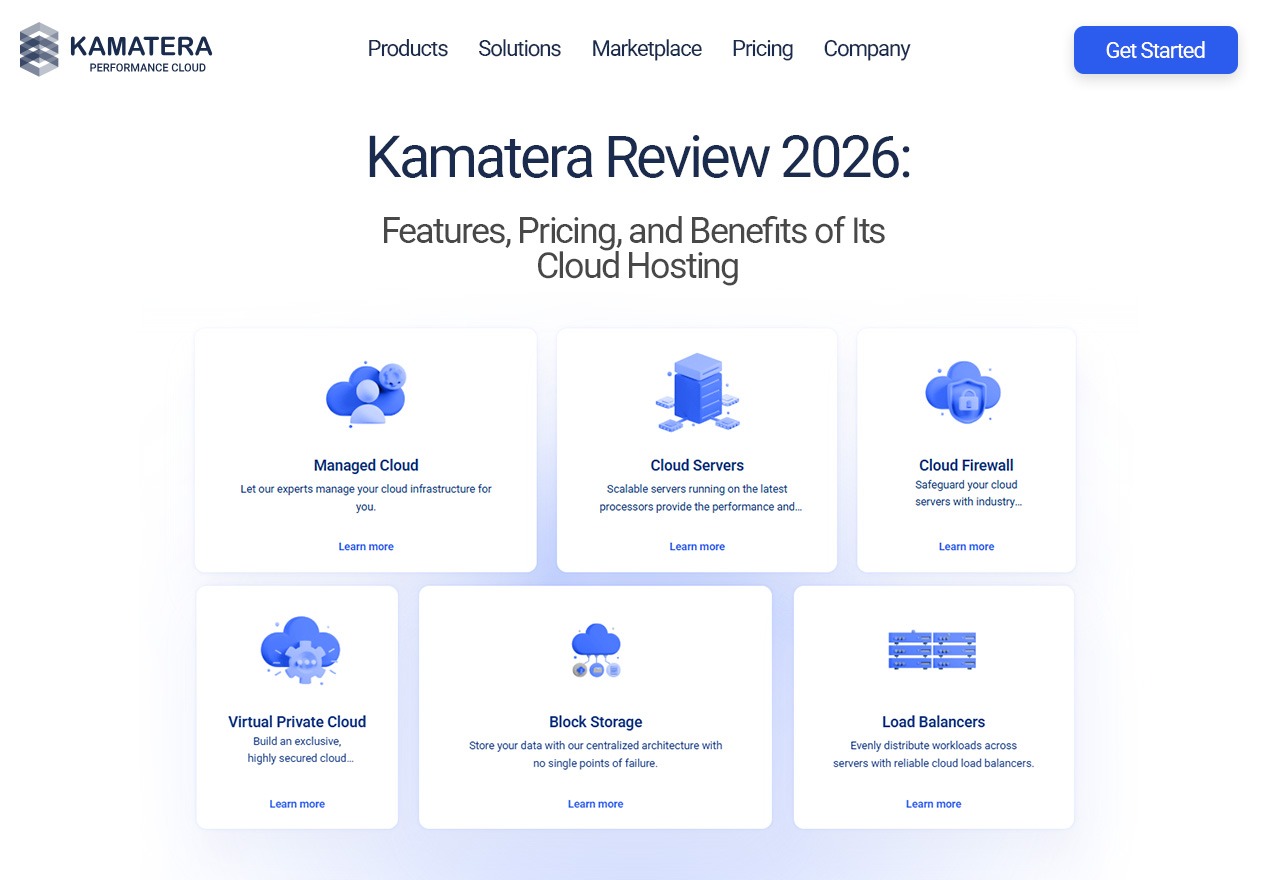
Task: Select the Virtual Private Cloud card title
Action: point(297,722)
